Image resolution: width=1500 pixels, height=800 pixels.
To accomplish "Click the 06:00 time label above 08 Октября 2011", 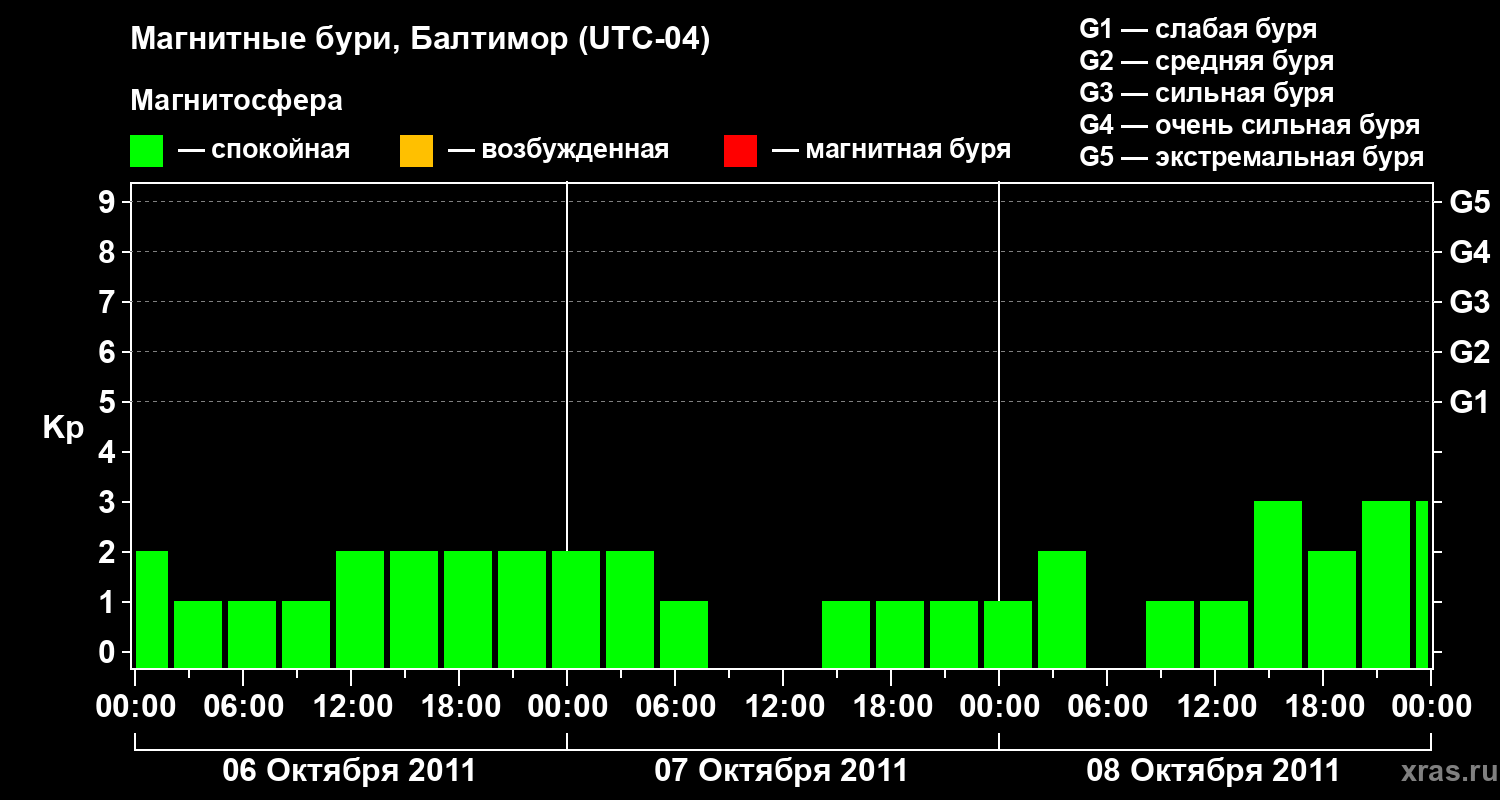I will pos(1107,707).
